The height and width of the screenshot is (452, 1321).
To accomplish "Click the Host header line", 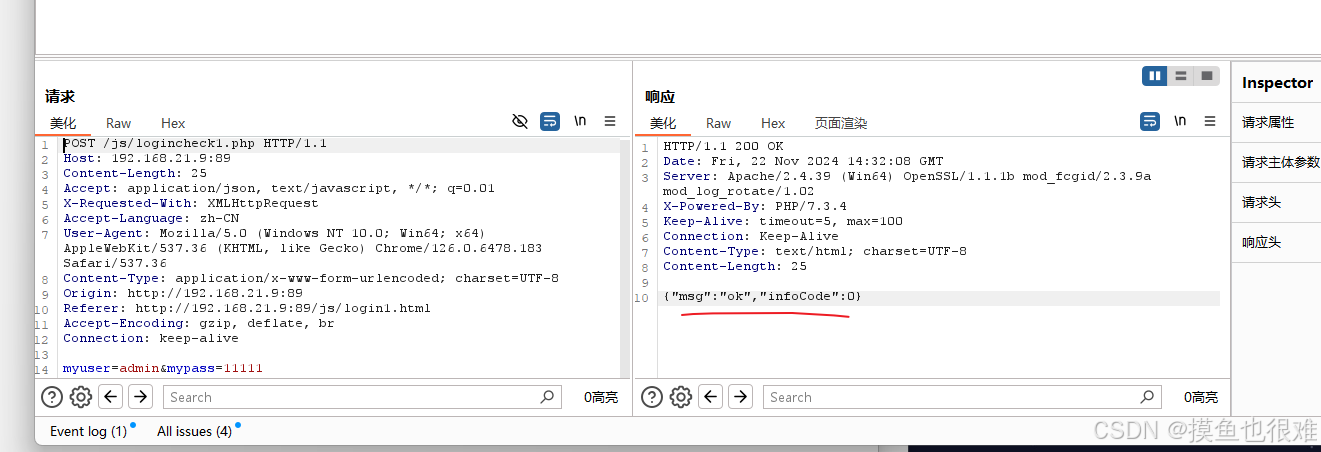I will pyautogui.click(x=147, y=158).
